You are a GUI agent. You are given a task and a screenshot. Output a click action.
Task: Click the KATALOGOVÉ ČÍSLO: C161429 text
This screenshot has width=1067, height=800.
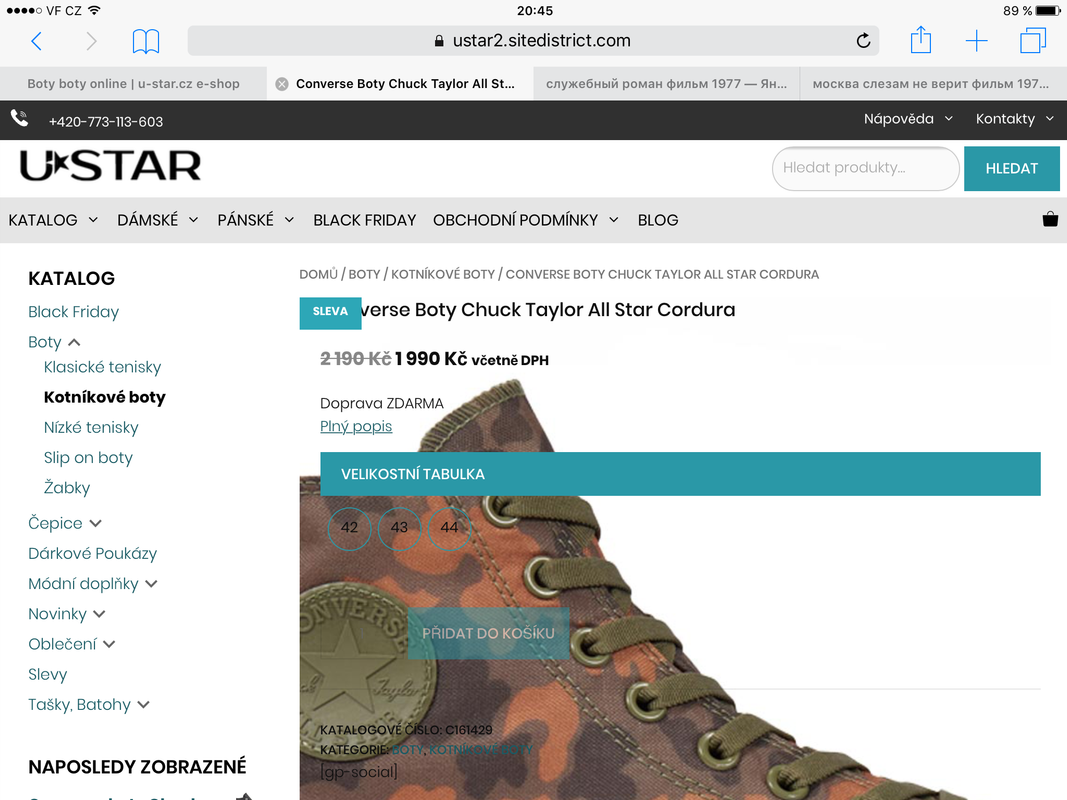[406, 730]
